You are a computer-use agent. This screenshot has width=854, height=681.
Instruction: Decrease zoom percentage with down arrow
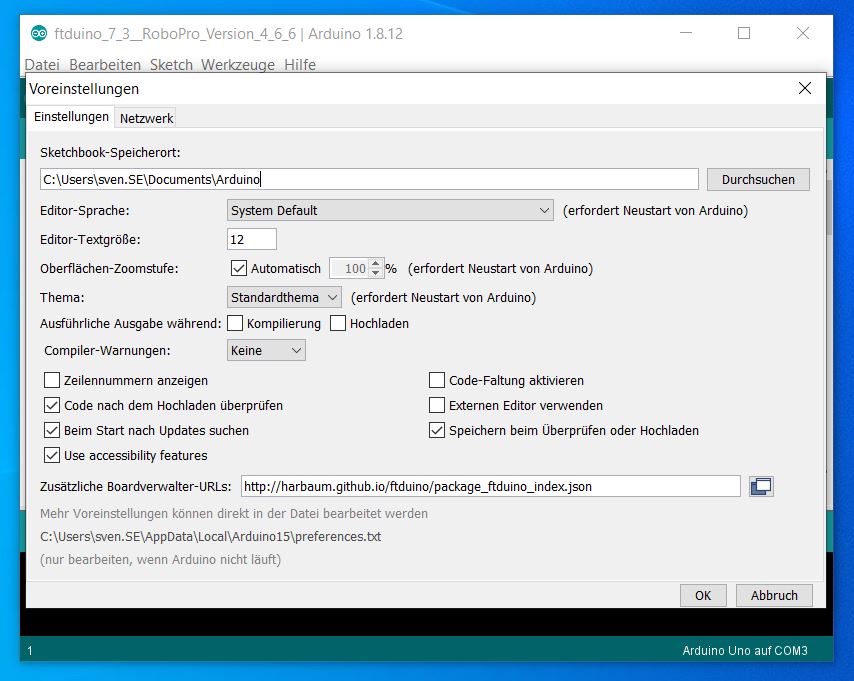click(375, 272)
